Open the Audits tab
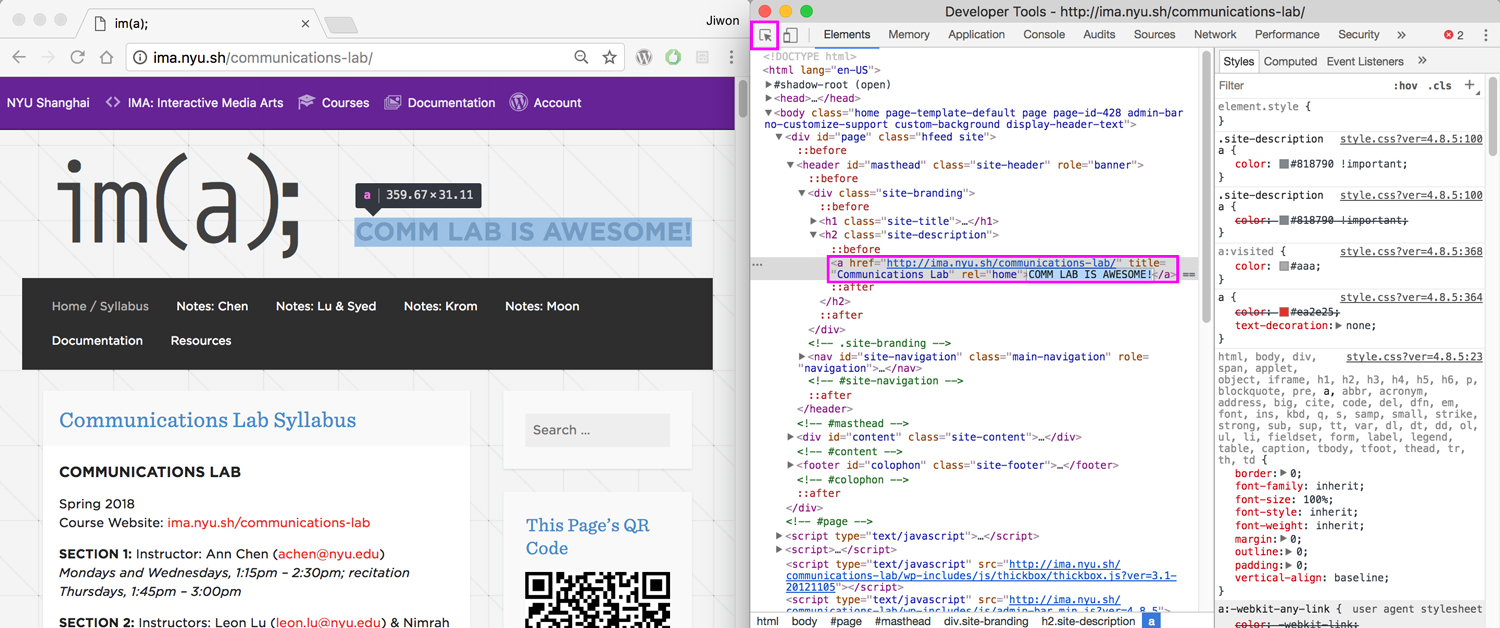 (1099, 35)
